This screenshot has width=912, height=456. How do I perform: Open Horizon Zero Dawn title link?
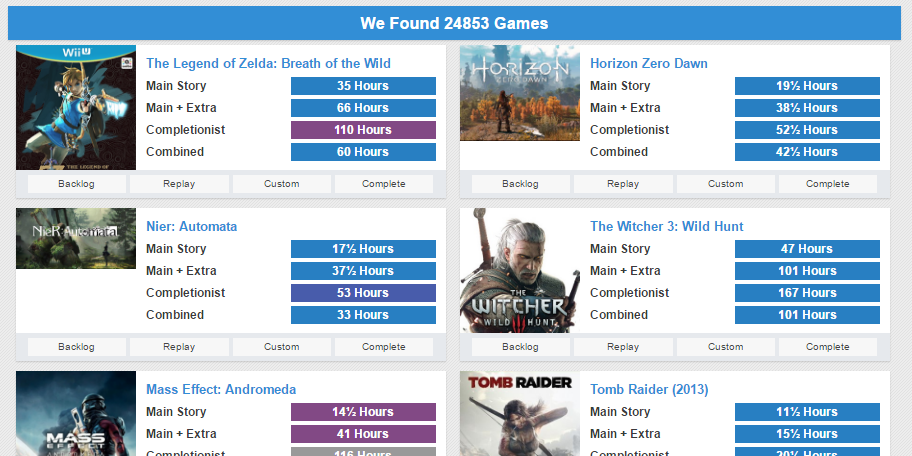coord(649,63)
